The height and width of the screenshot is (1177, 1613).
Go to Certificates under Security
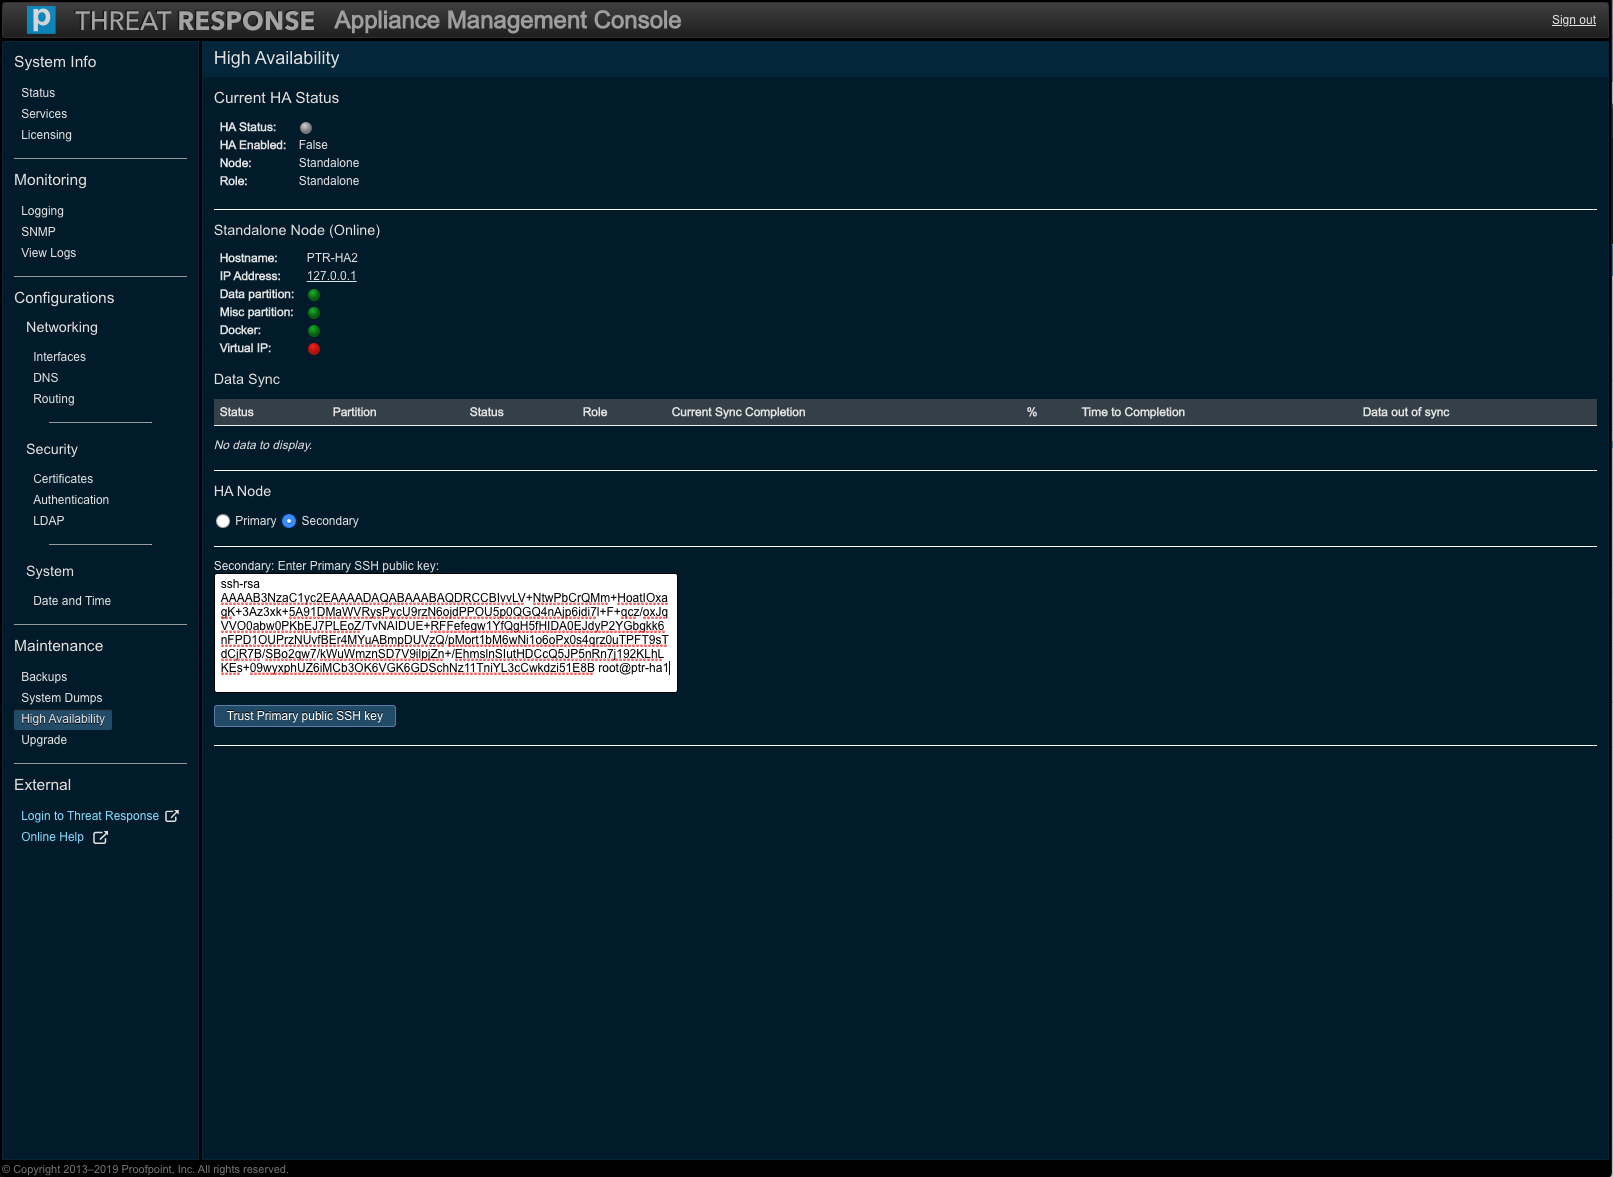[x=63, y=479]
